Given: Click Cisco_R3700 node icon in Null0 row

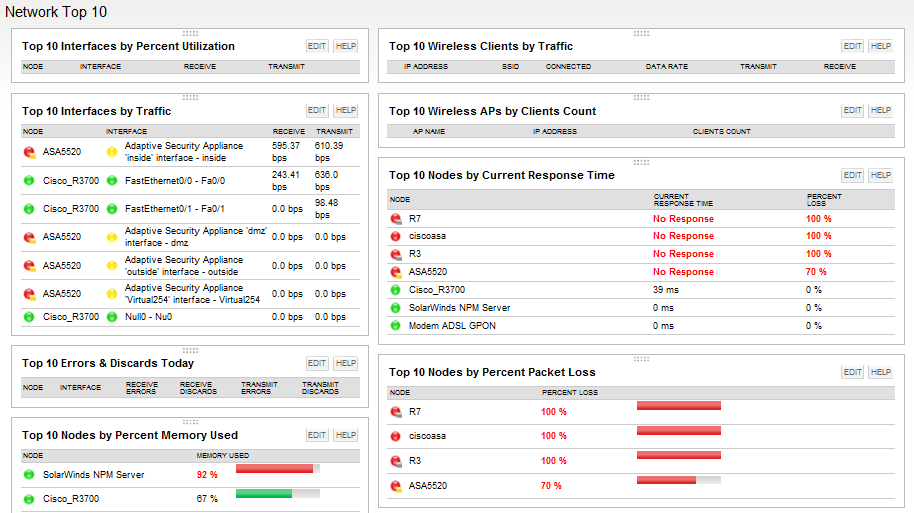Looking at the screenshot, I should (x=29, y=317).
